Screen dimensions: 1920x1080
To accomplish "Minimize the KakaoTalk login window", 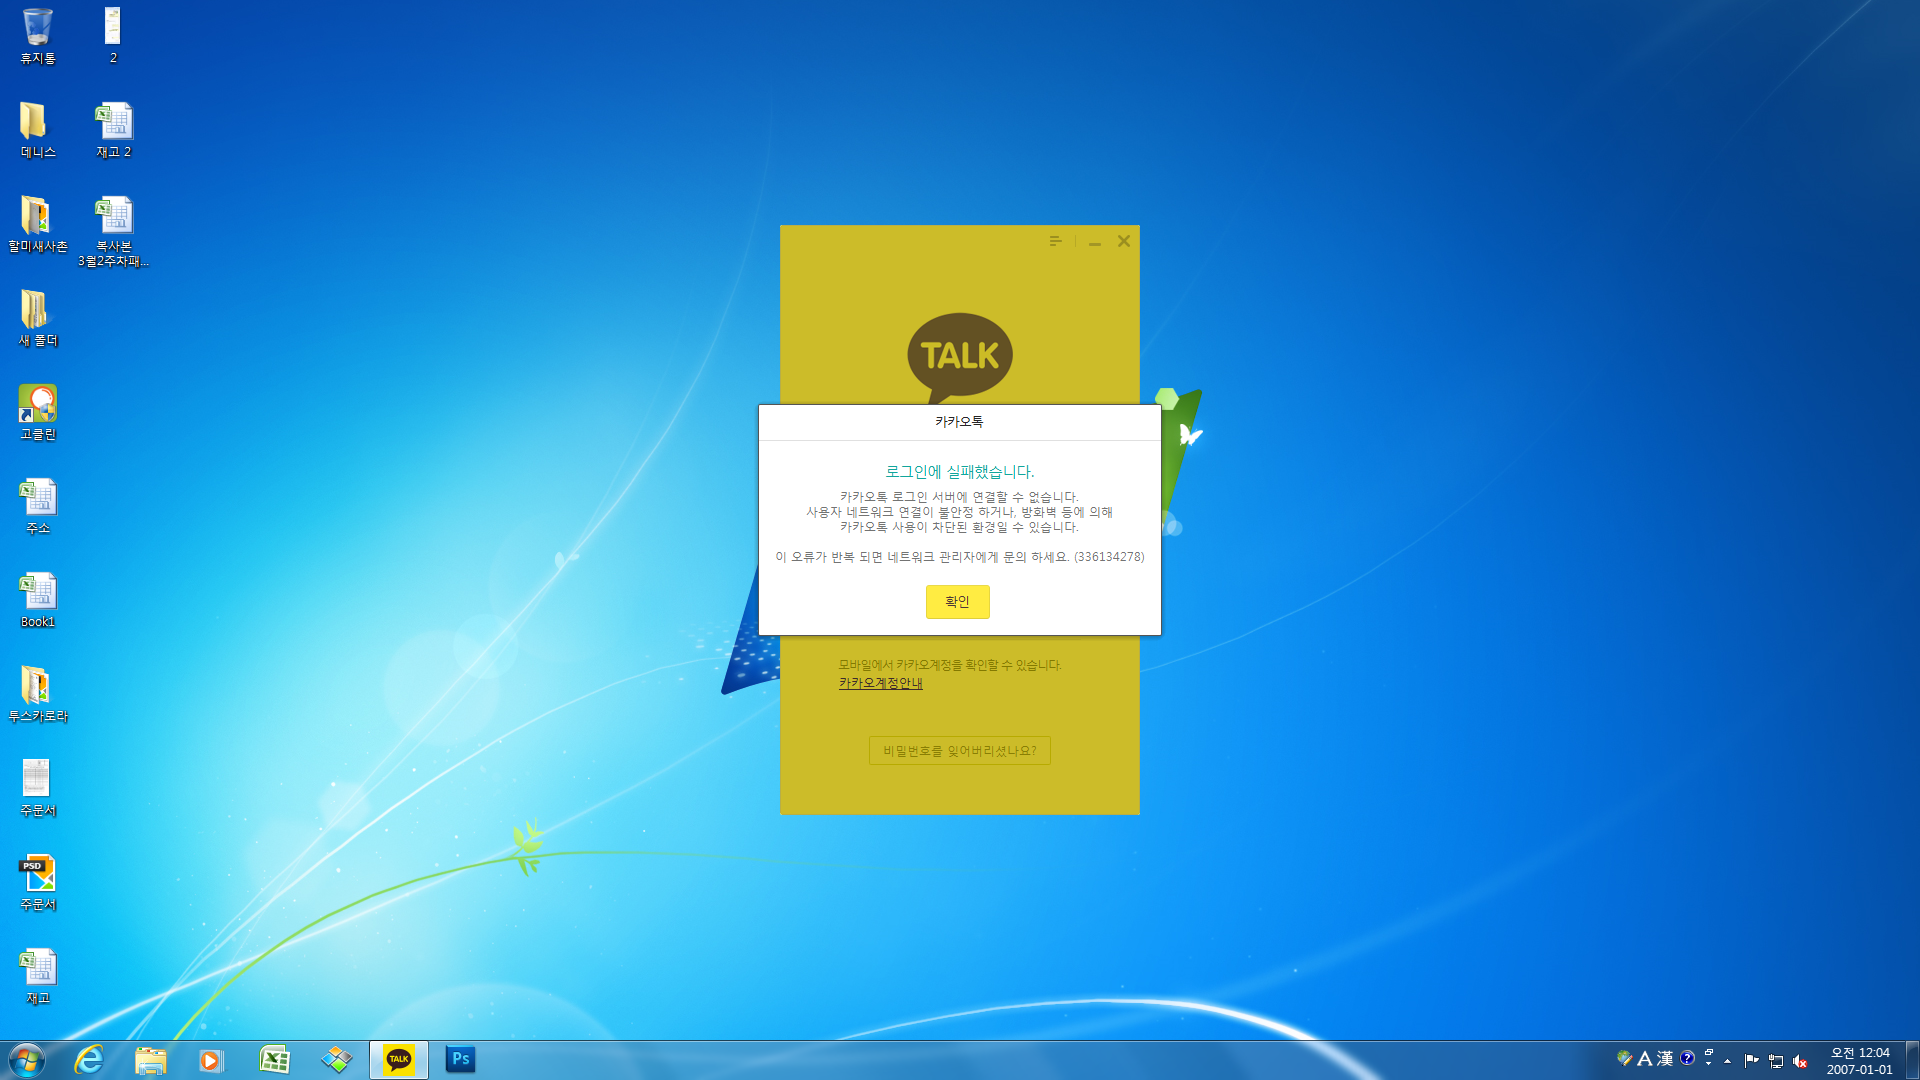I will [x=1095, y=242].
